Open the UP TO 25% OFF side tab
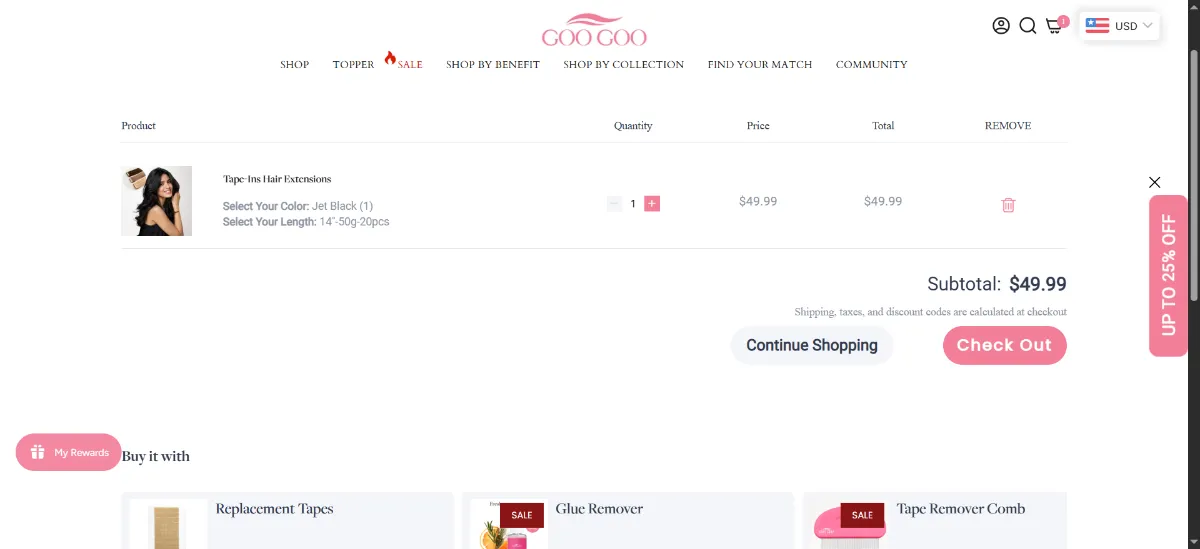Image resolution: width=1200 pixels, height=549 pixels. (x=1168, y=275)
